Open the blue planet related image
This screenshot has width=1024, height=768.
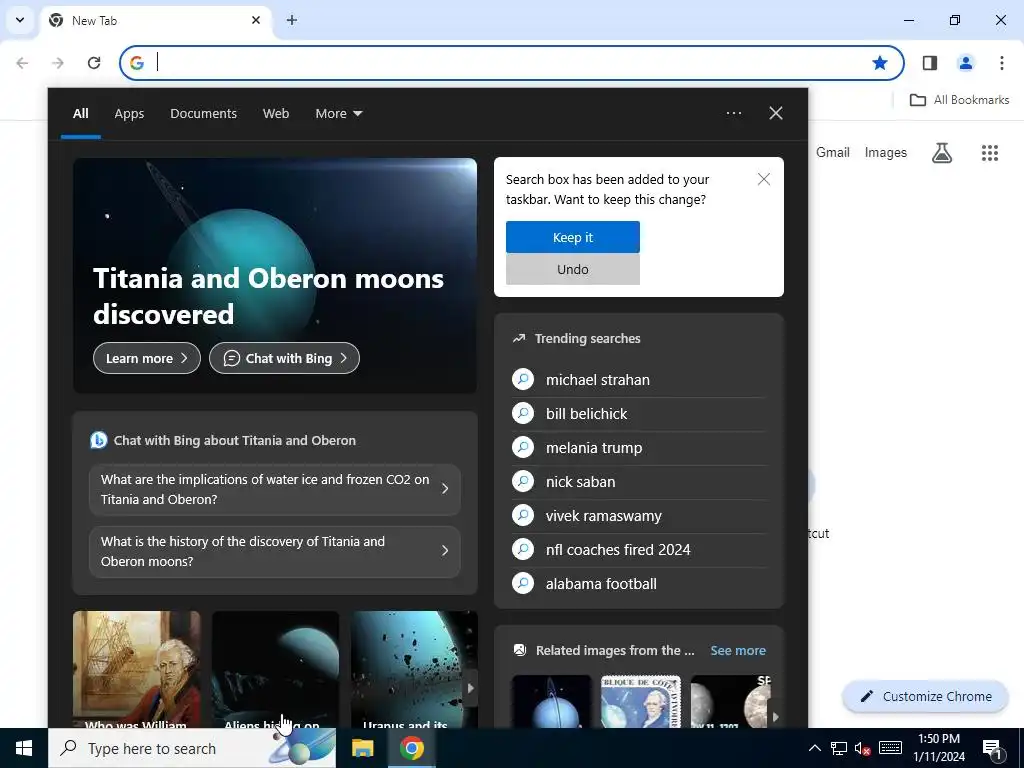coord(551,702)
